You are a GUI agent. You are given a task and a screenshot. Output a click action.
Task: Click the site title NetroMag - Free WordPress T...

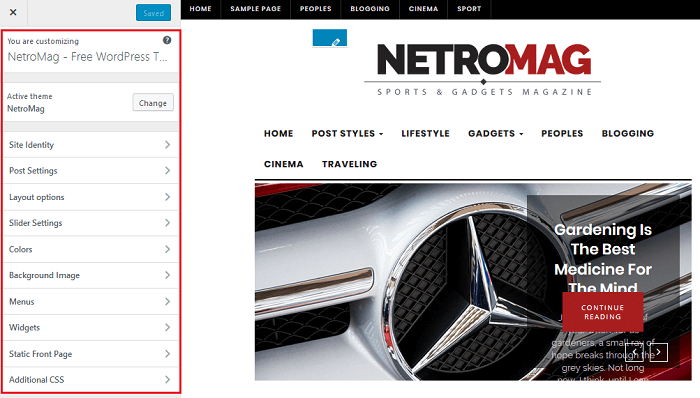[88, 57]
